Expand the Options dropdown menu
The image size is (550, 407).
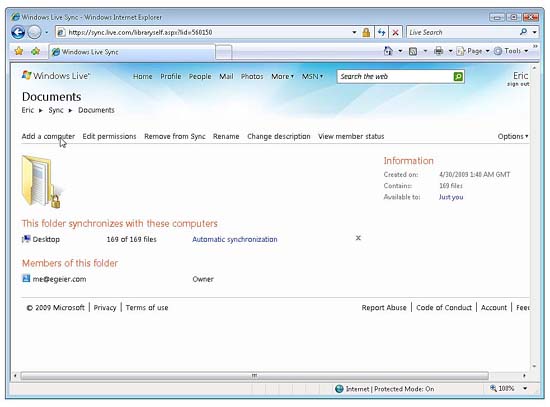[x=513, y=136]
